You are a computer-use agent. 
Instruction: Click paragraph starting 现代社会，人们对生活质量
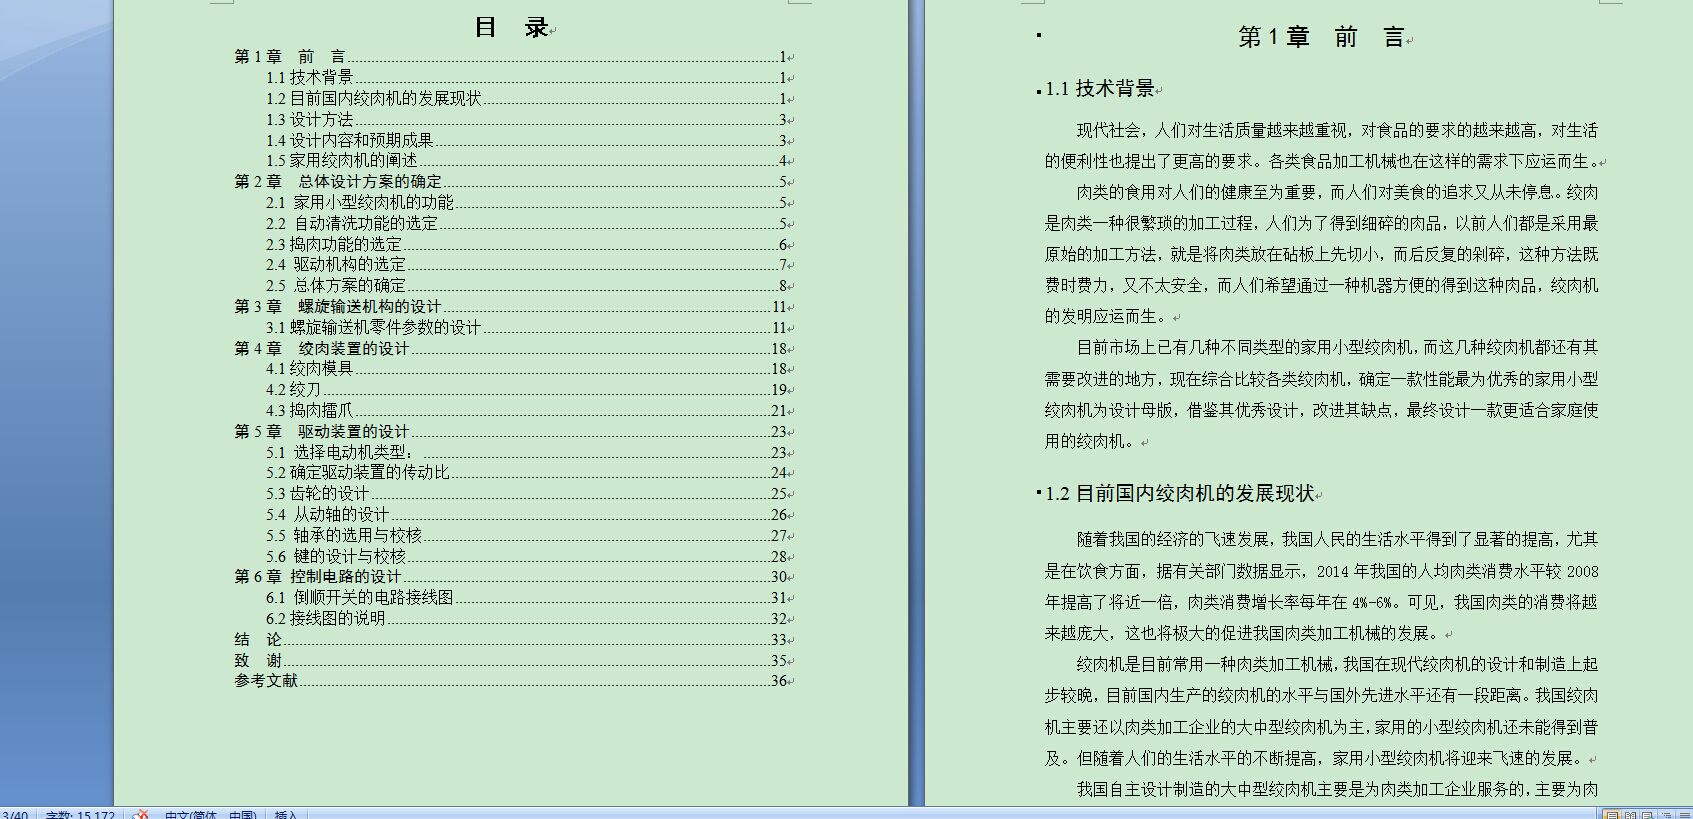1322,146
